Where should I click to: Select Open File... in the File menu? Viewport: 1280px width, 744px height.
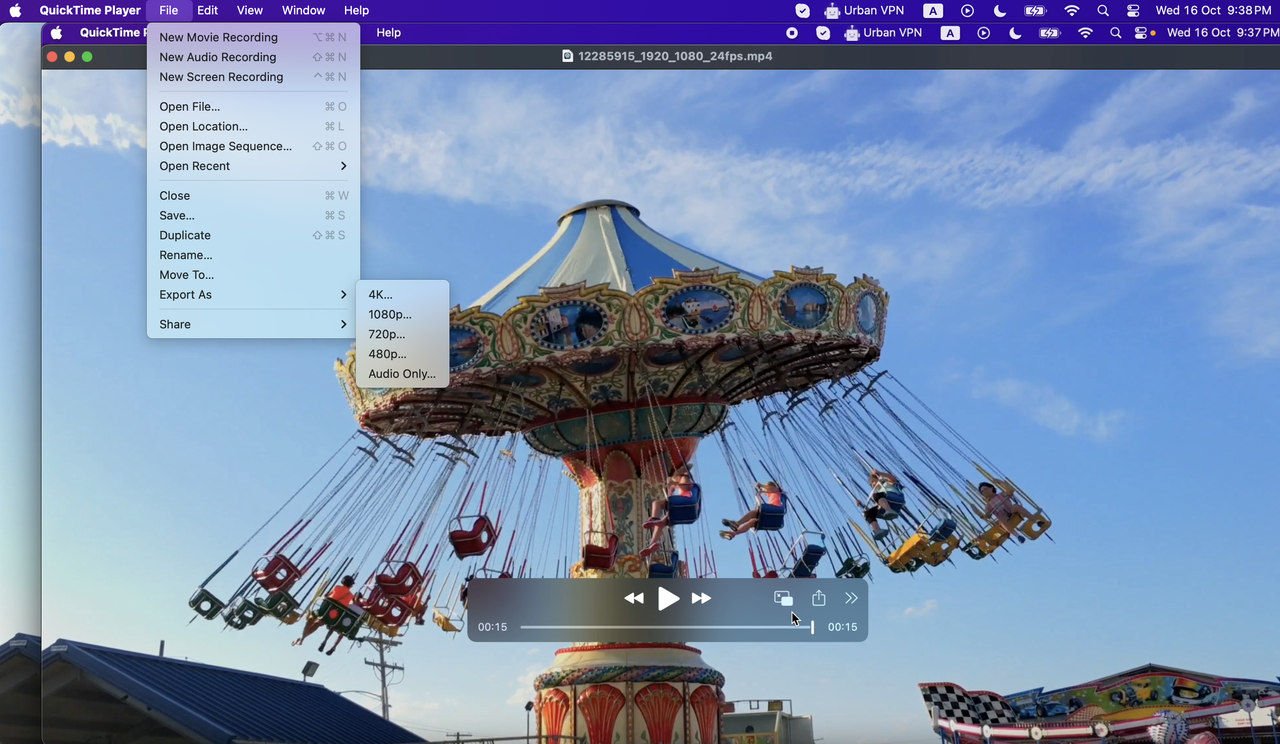click(x=253, y=107)
